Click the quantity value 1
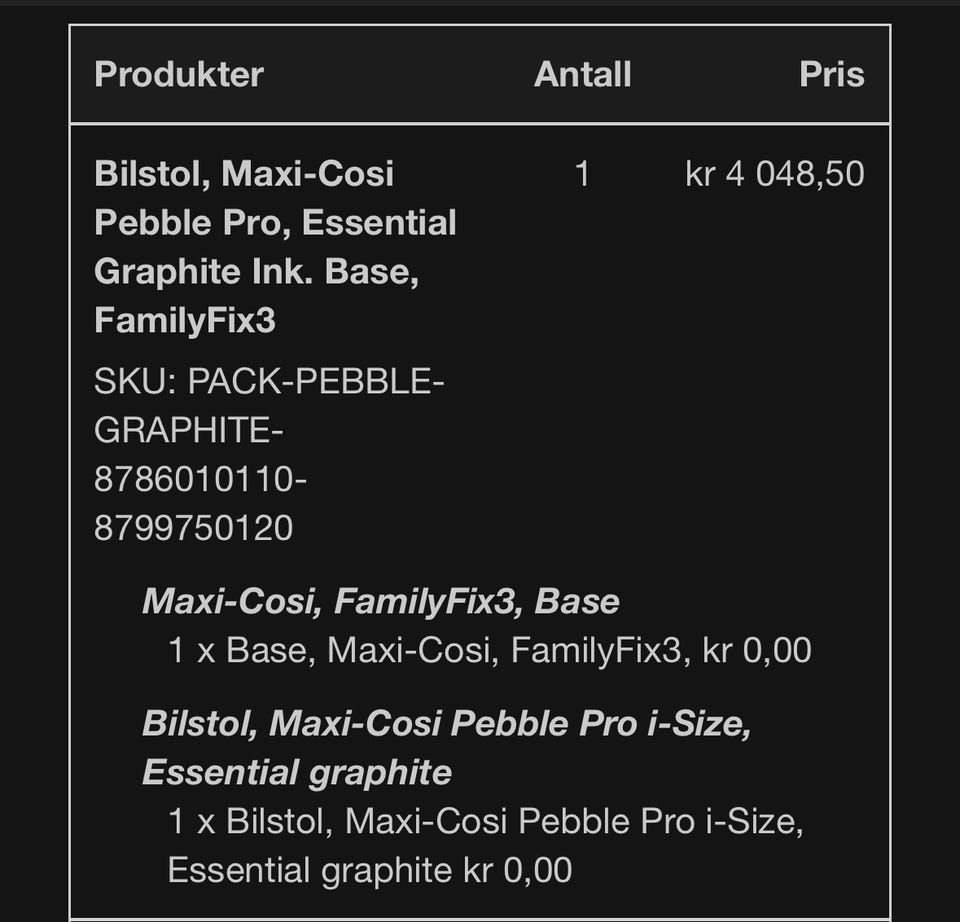The width and height of the screenshot is (960, 922). [x=582, y=173]
